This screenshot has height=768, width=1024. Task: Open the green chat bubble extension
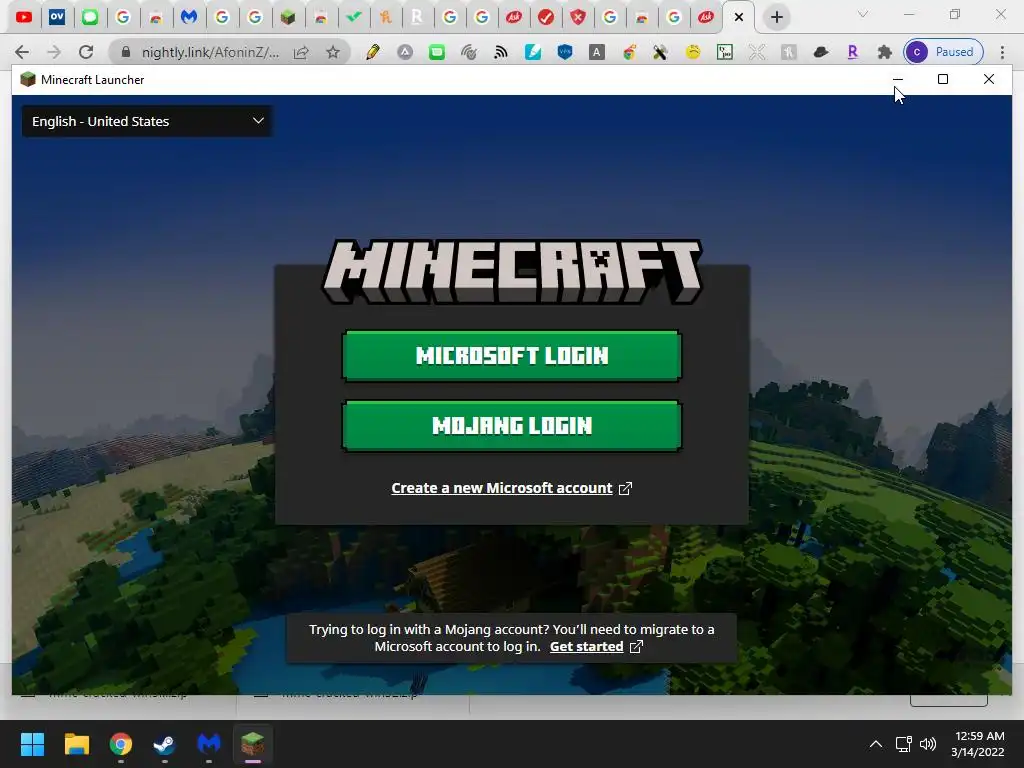tap(437, 52)
